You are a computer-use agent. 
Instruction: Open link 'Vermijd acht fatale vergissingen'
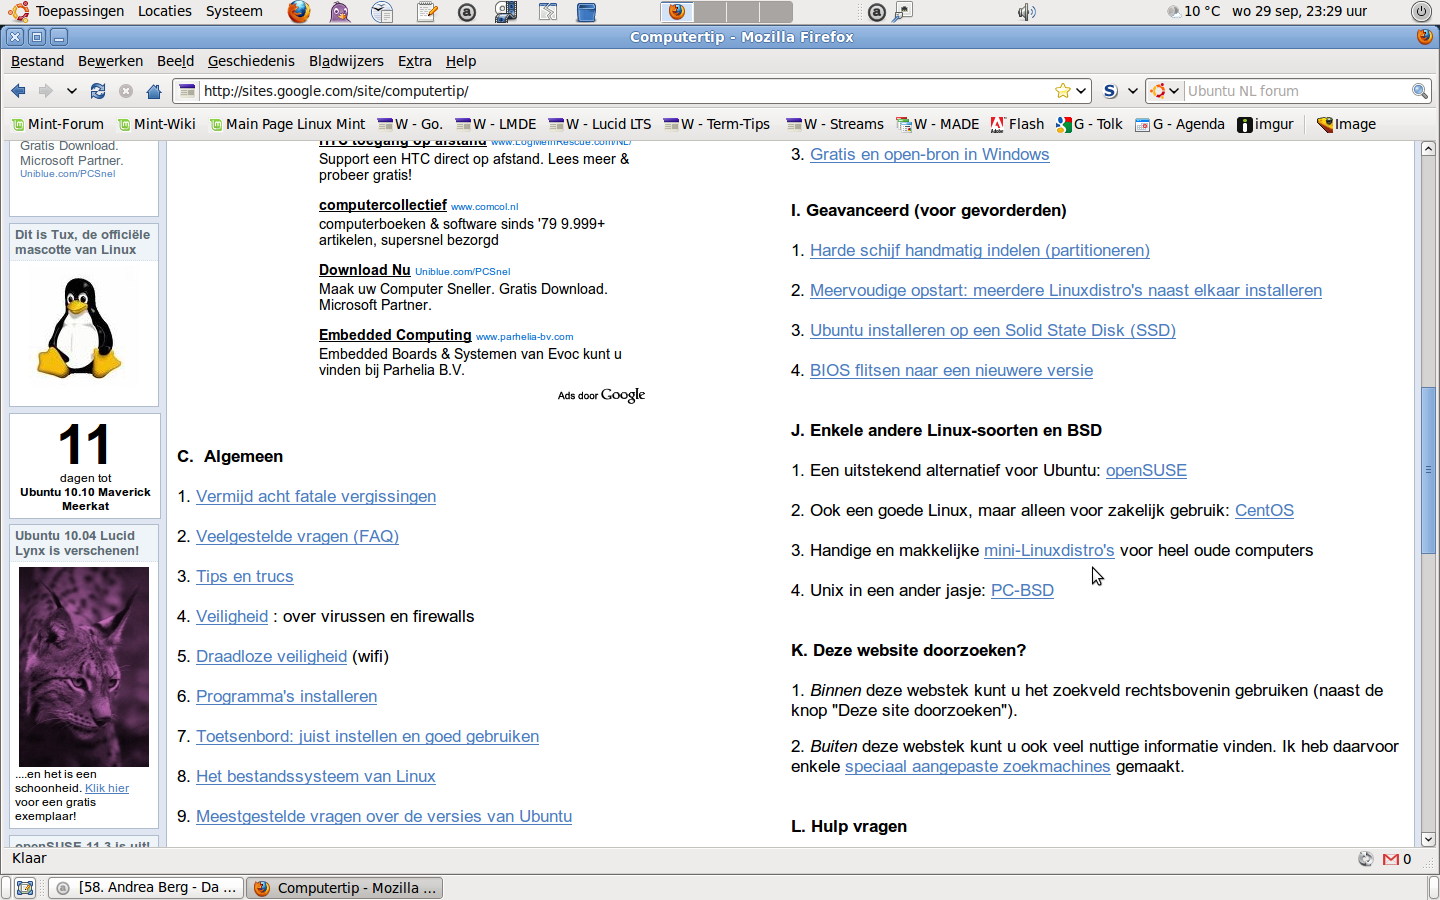[x=316, y=497]
